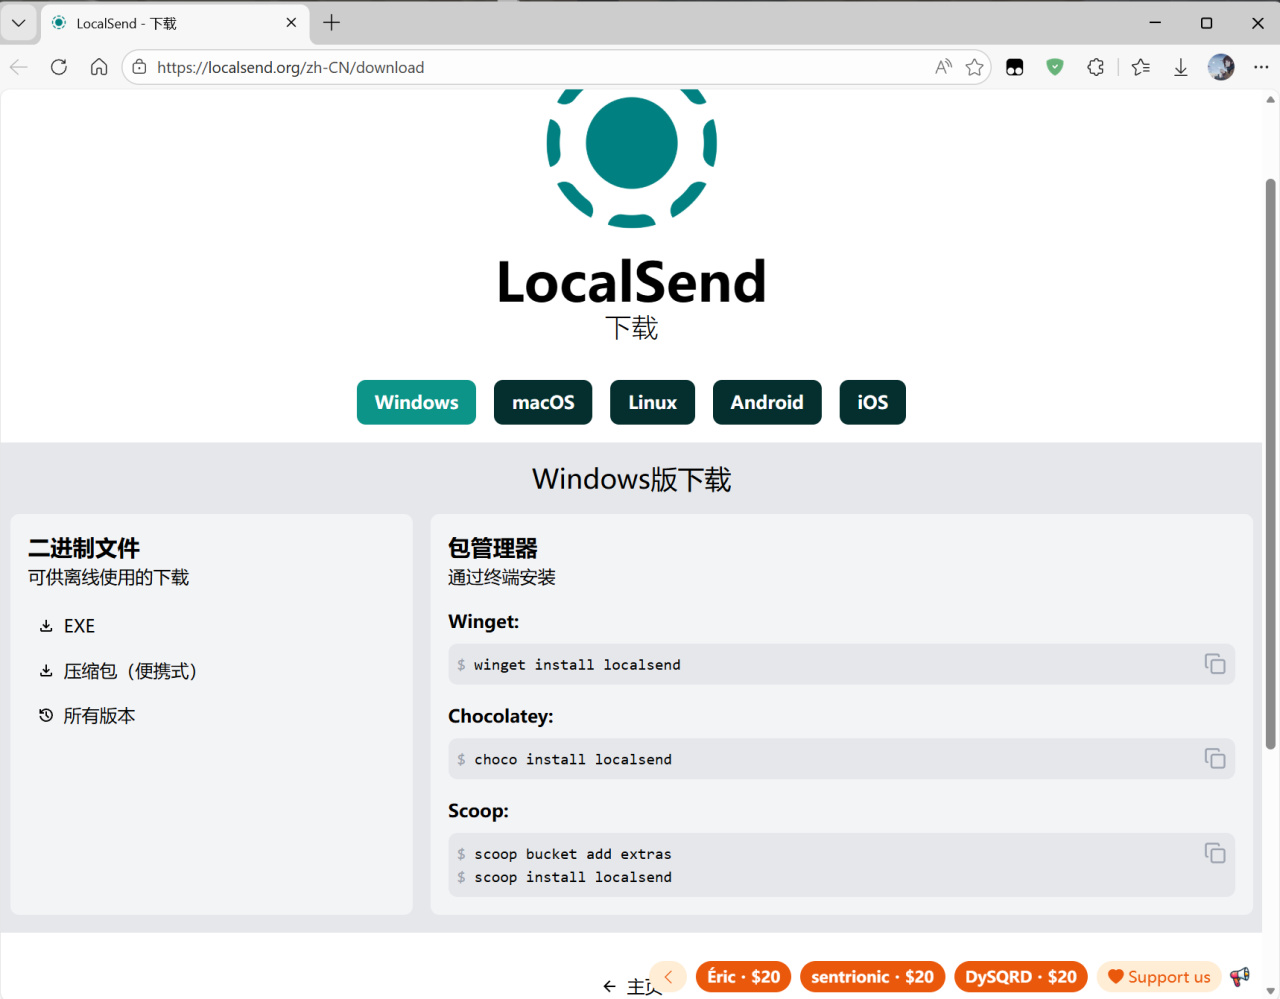Download the EXE installer
The image size is (1280, 999).
coord(67,626)
